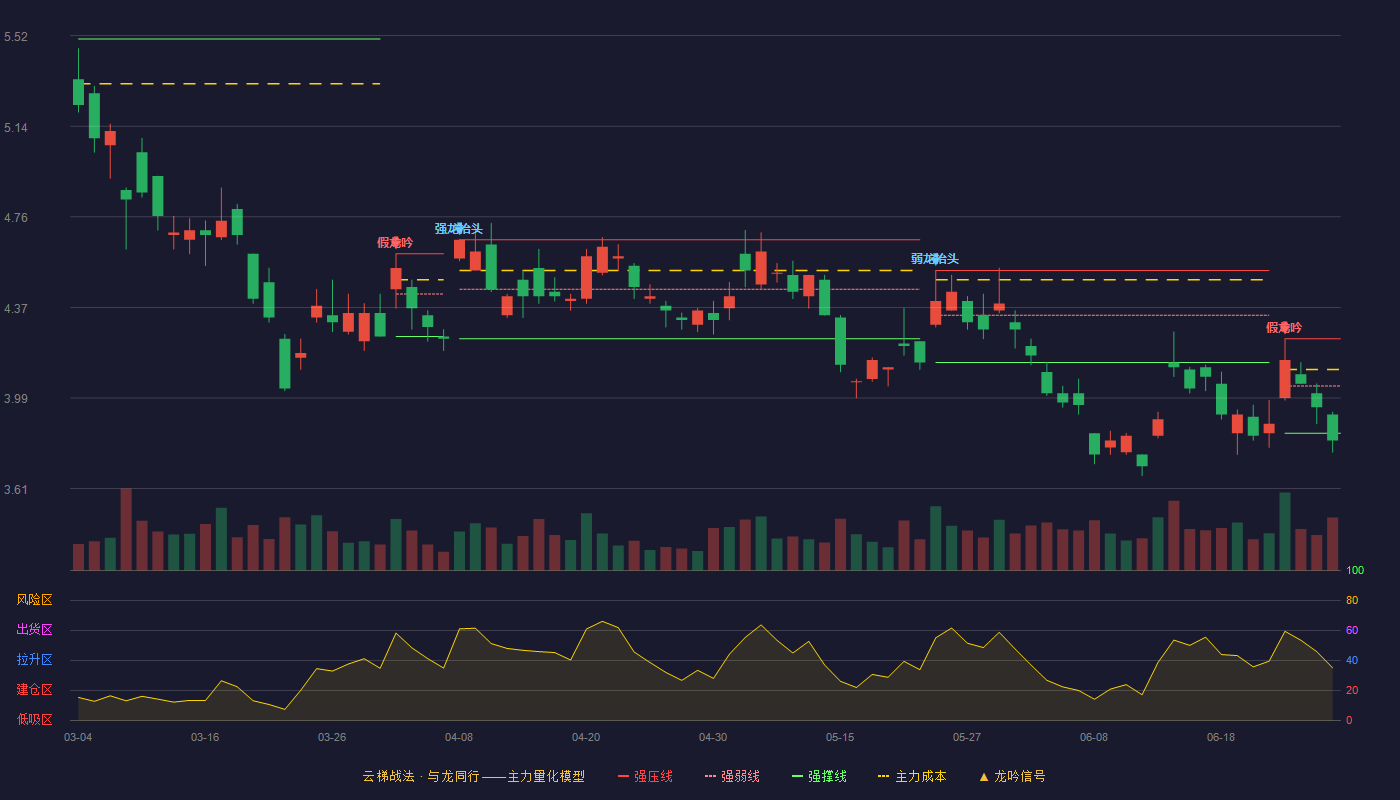Click the 出货区 zone label
Image resolution: width=1400 pixels, height=800 pixels.
click(34, 630)
